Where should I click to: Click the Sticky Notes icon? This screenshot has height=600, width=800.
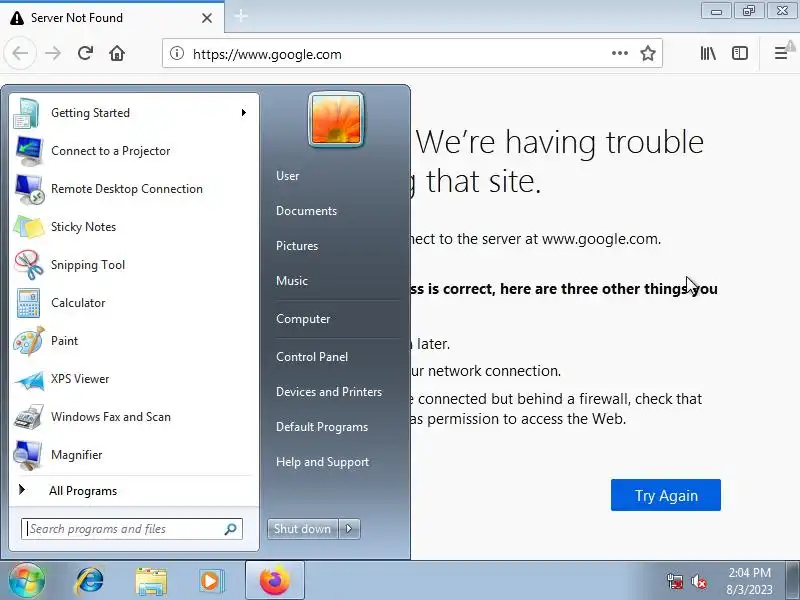(29, 227)
